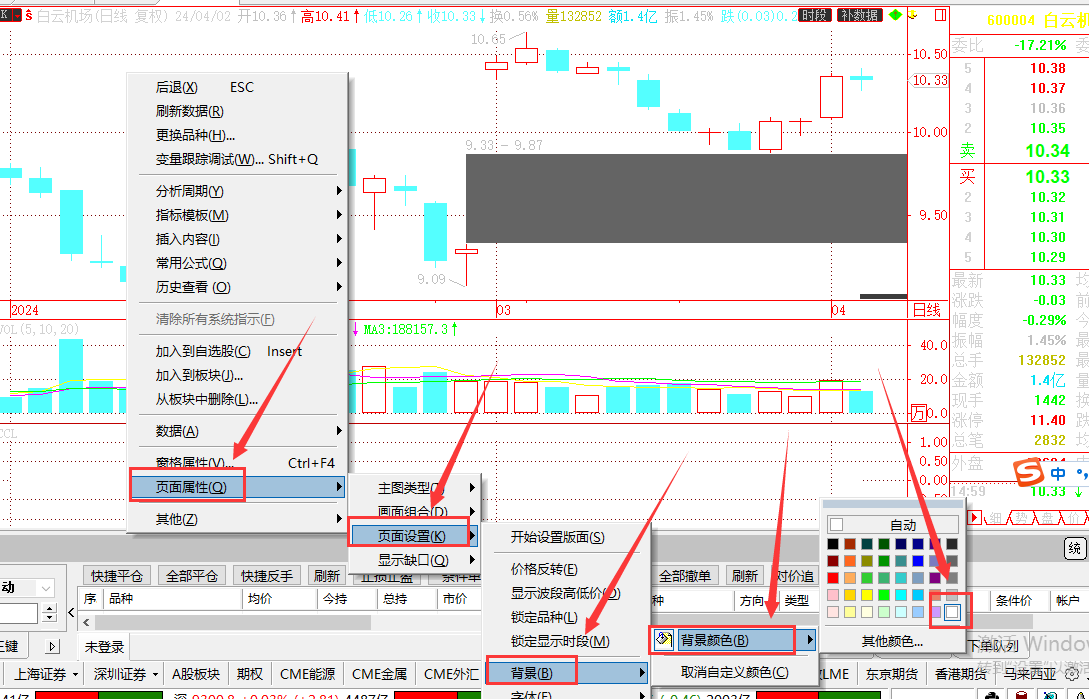Expand 插入内容(I) submenu
The image size is (1089, 699).
(x=238, y=239)
